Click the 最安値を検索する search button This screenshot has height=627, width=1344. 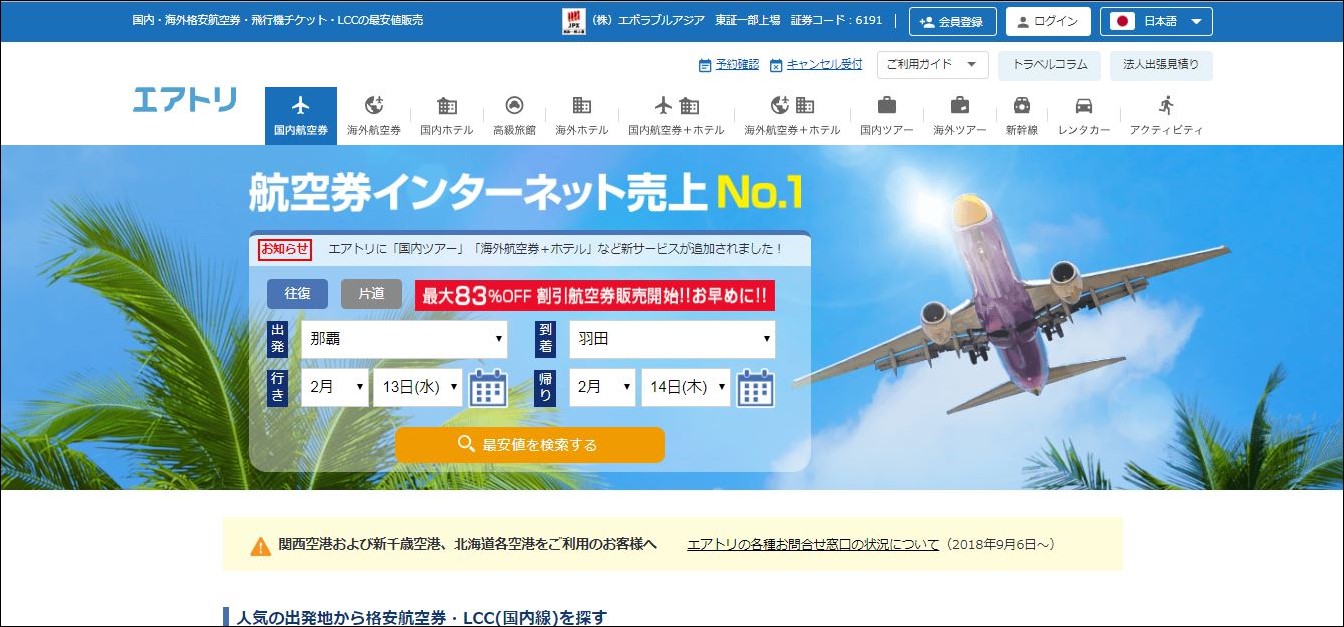(x=530, y=445)
